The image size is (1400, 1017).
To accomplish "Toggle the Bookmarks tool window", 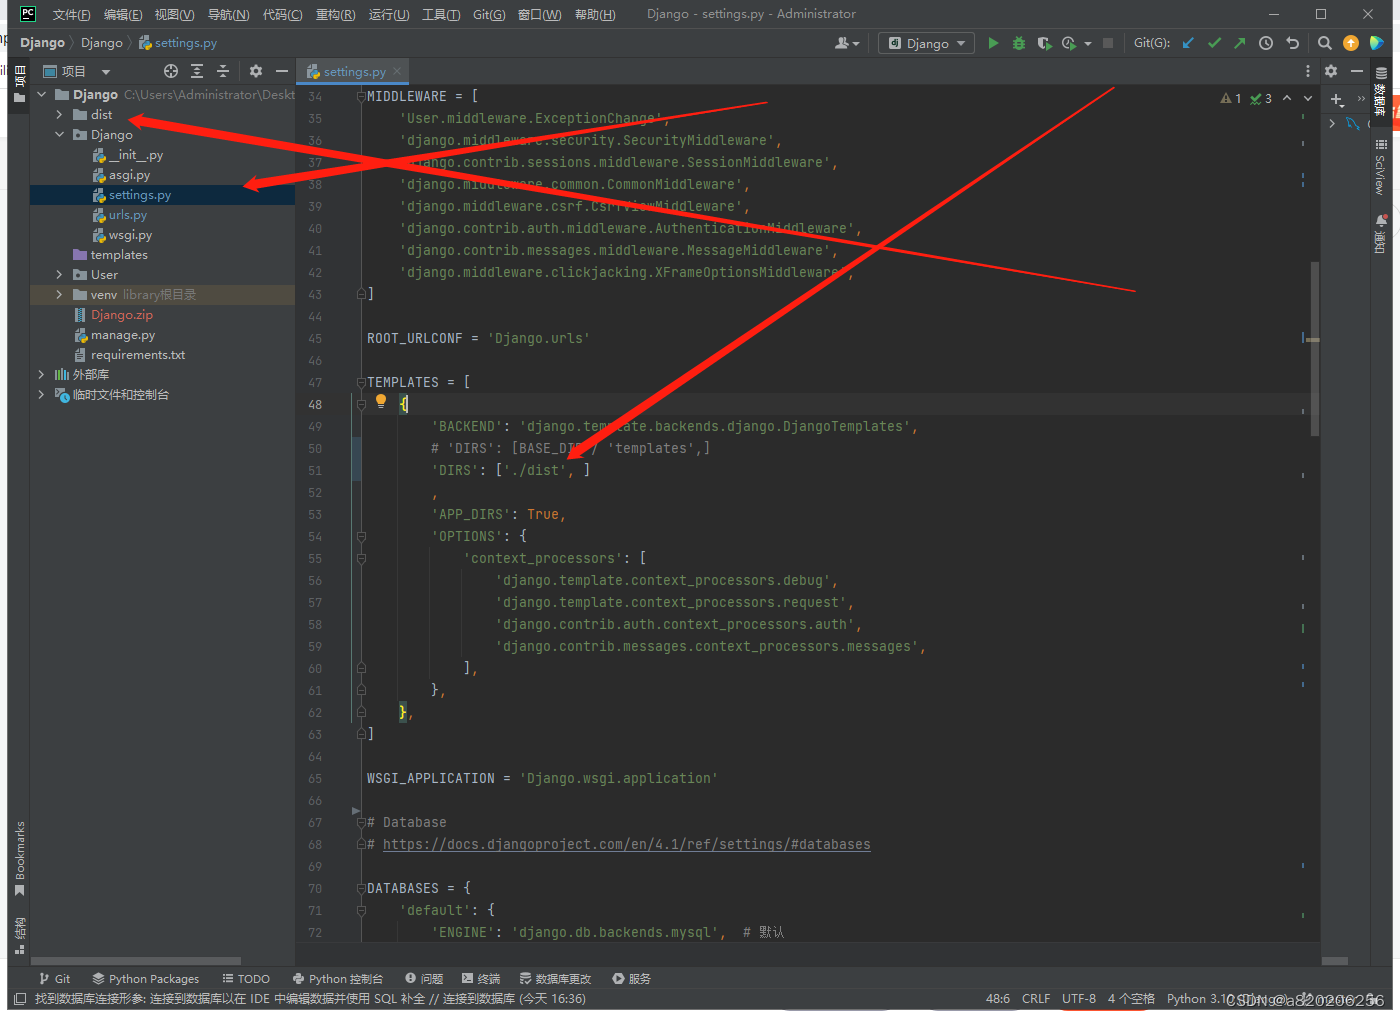I will 19,858.
